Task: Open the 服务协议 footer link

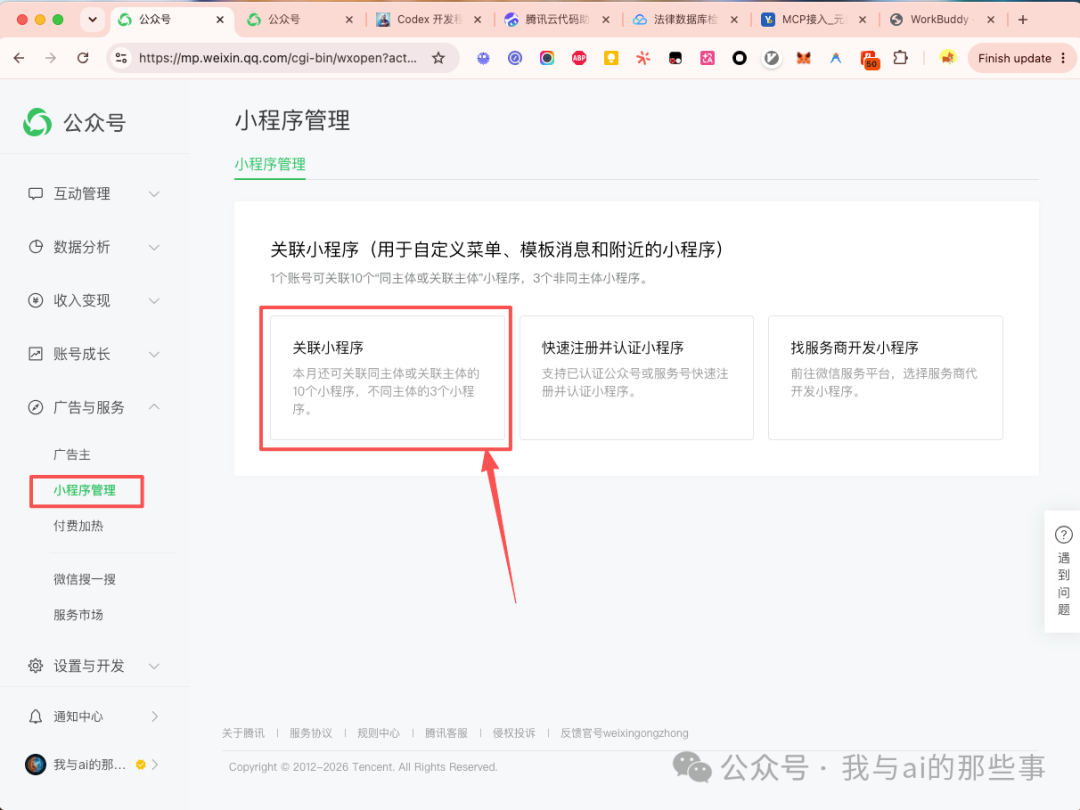Action: [x=311, y=733]
